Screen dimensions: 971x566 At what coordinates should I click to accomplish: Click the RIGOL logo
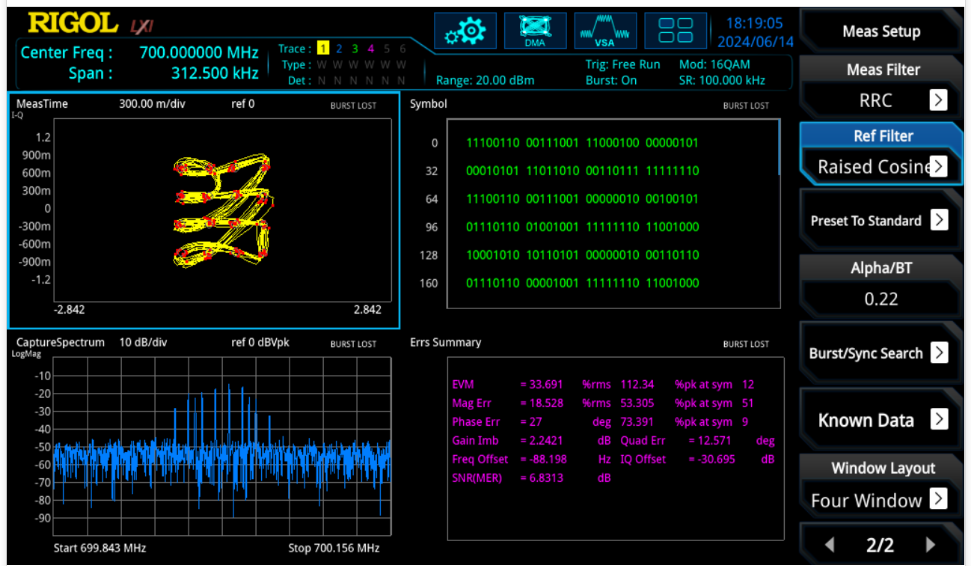tap(72, 24)
